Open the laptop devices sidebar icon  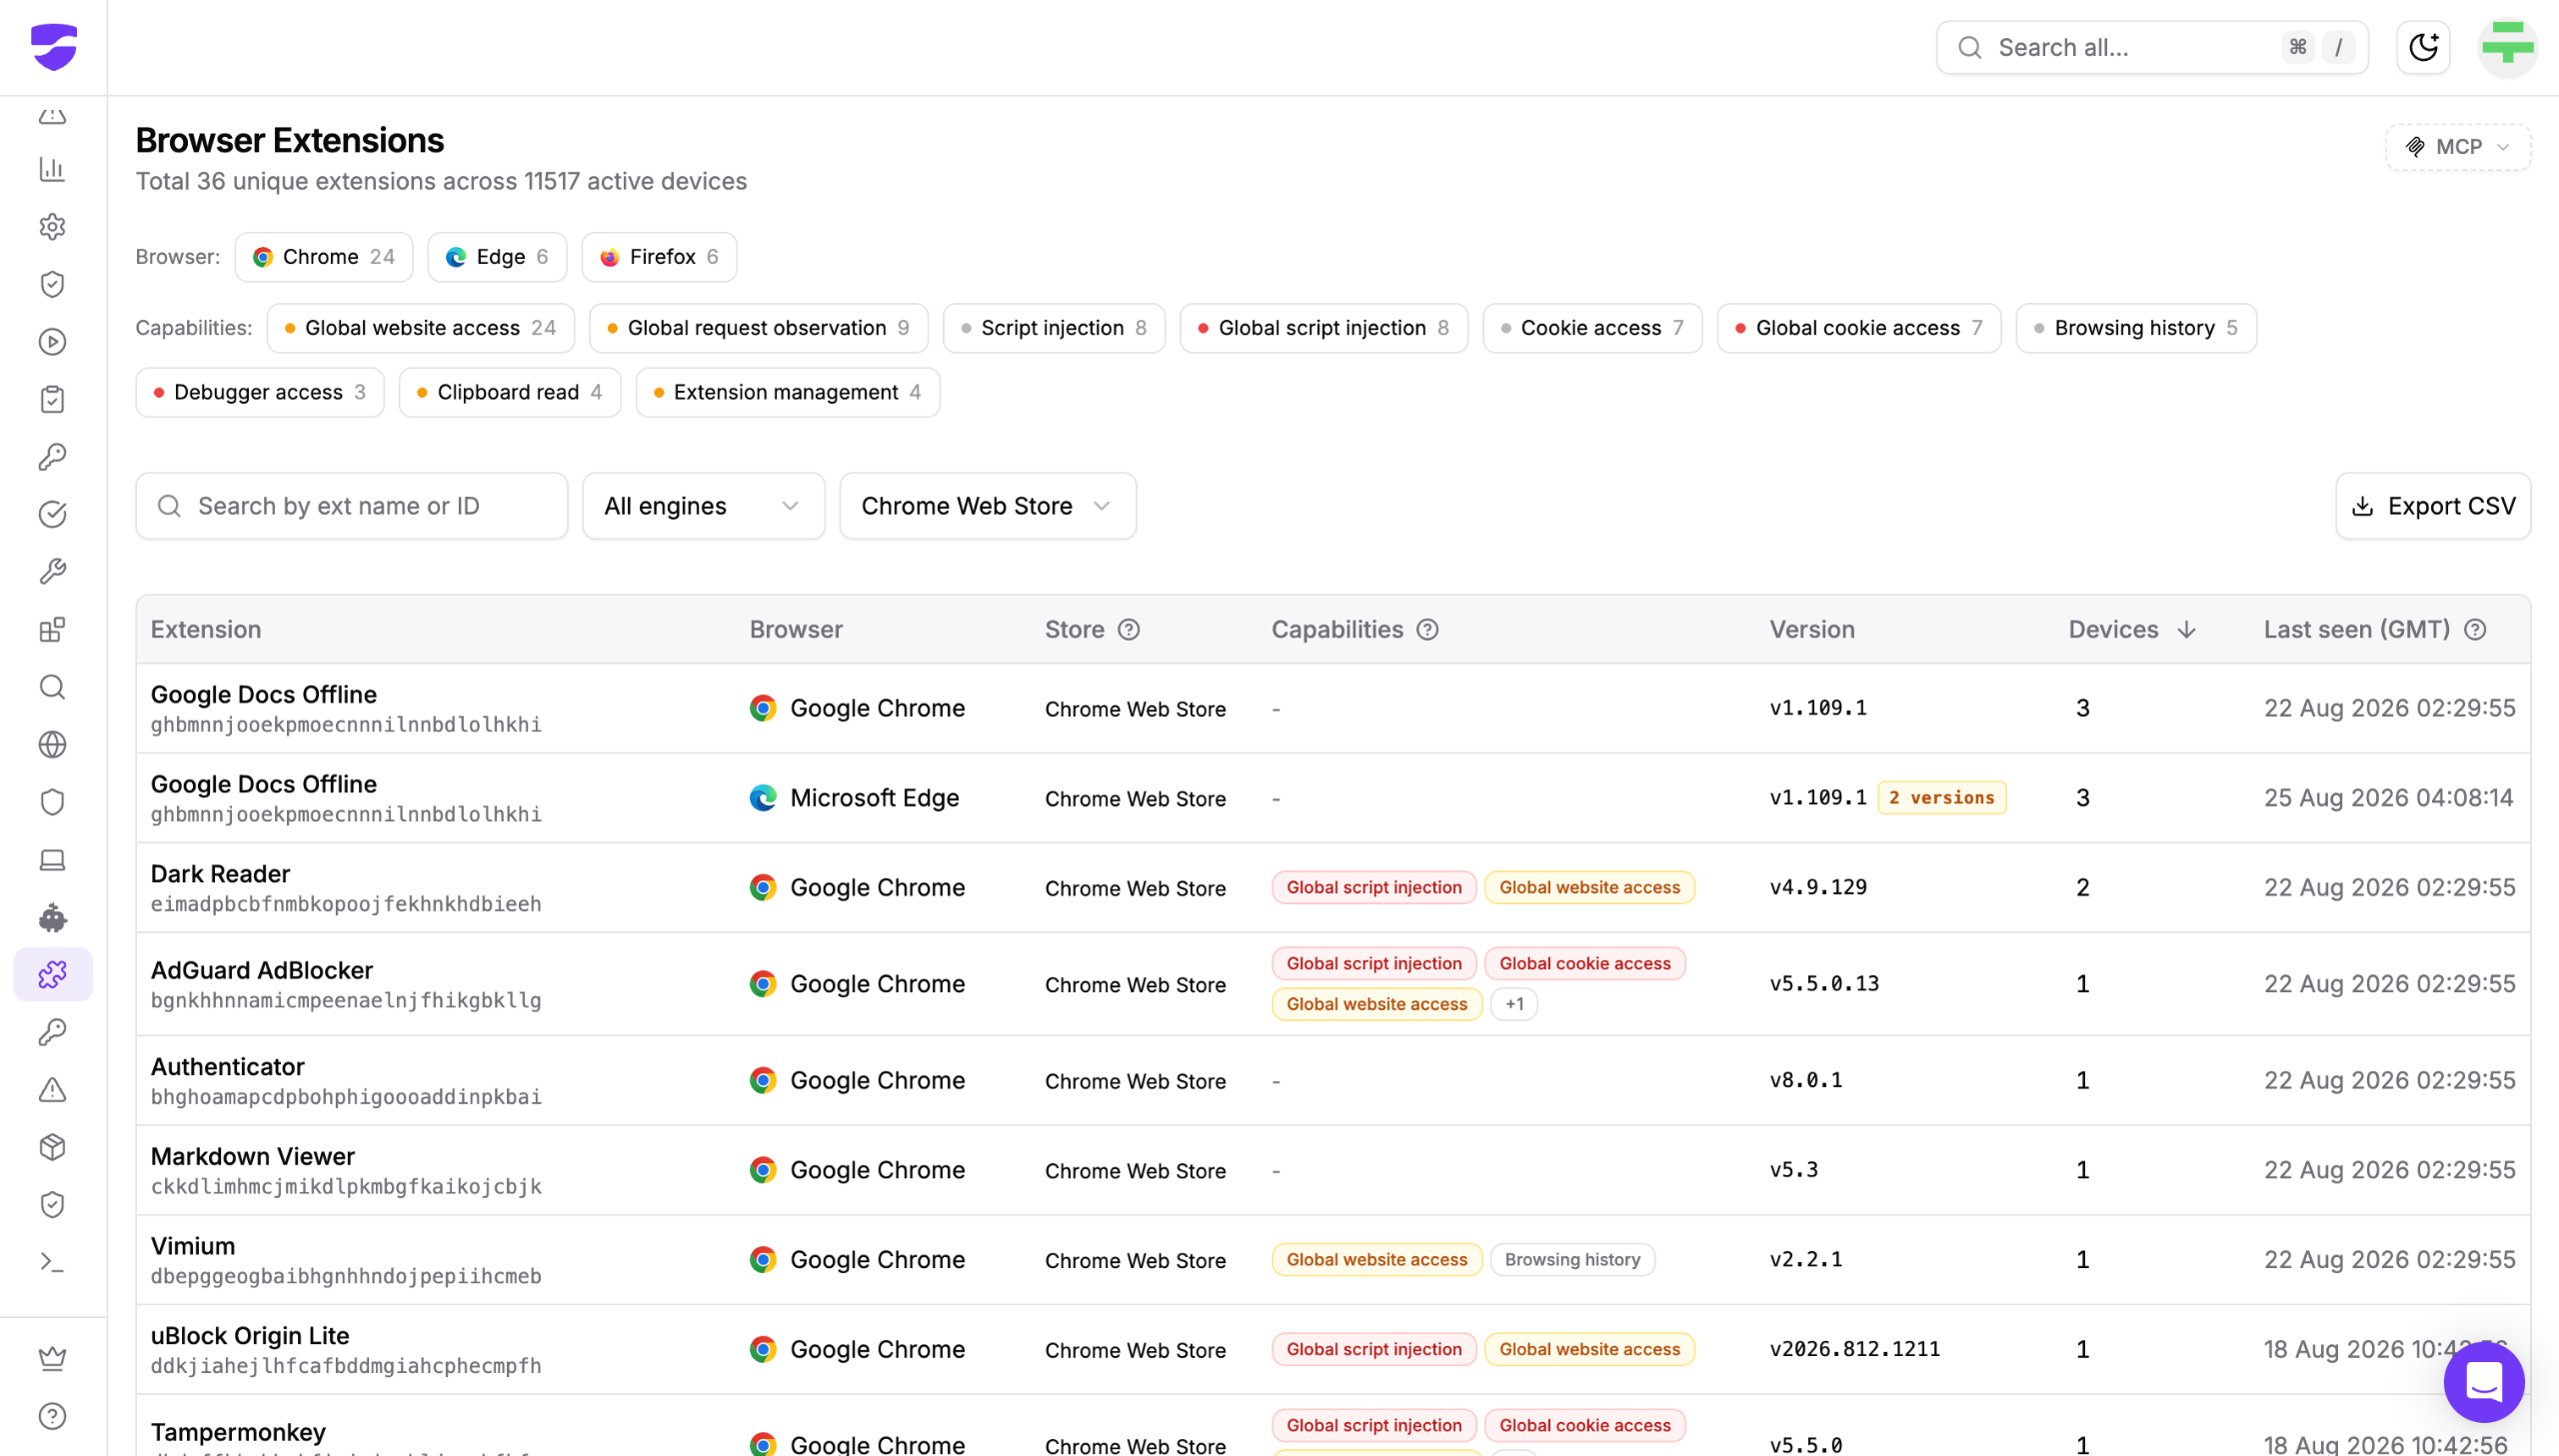(52, 860)
